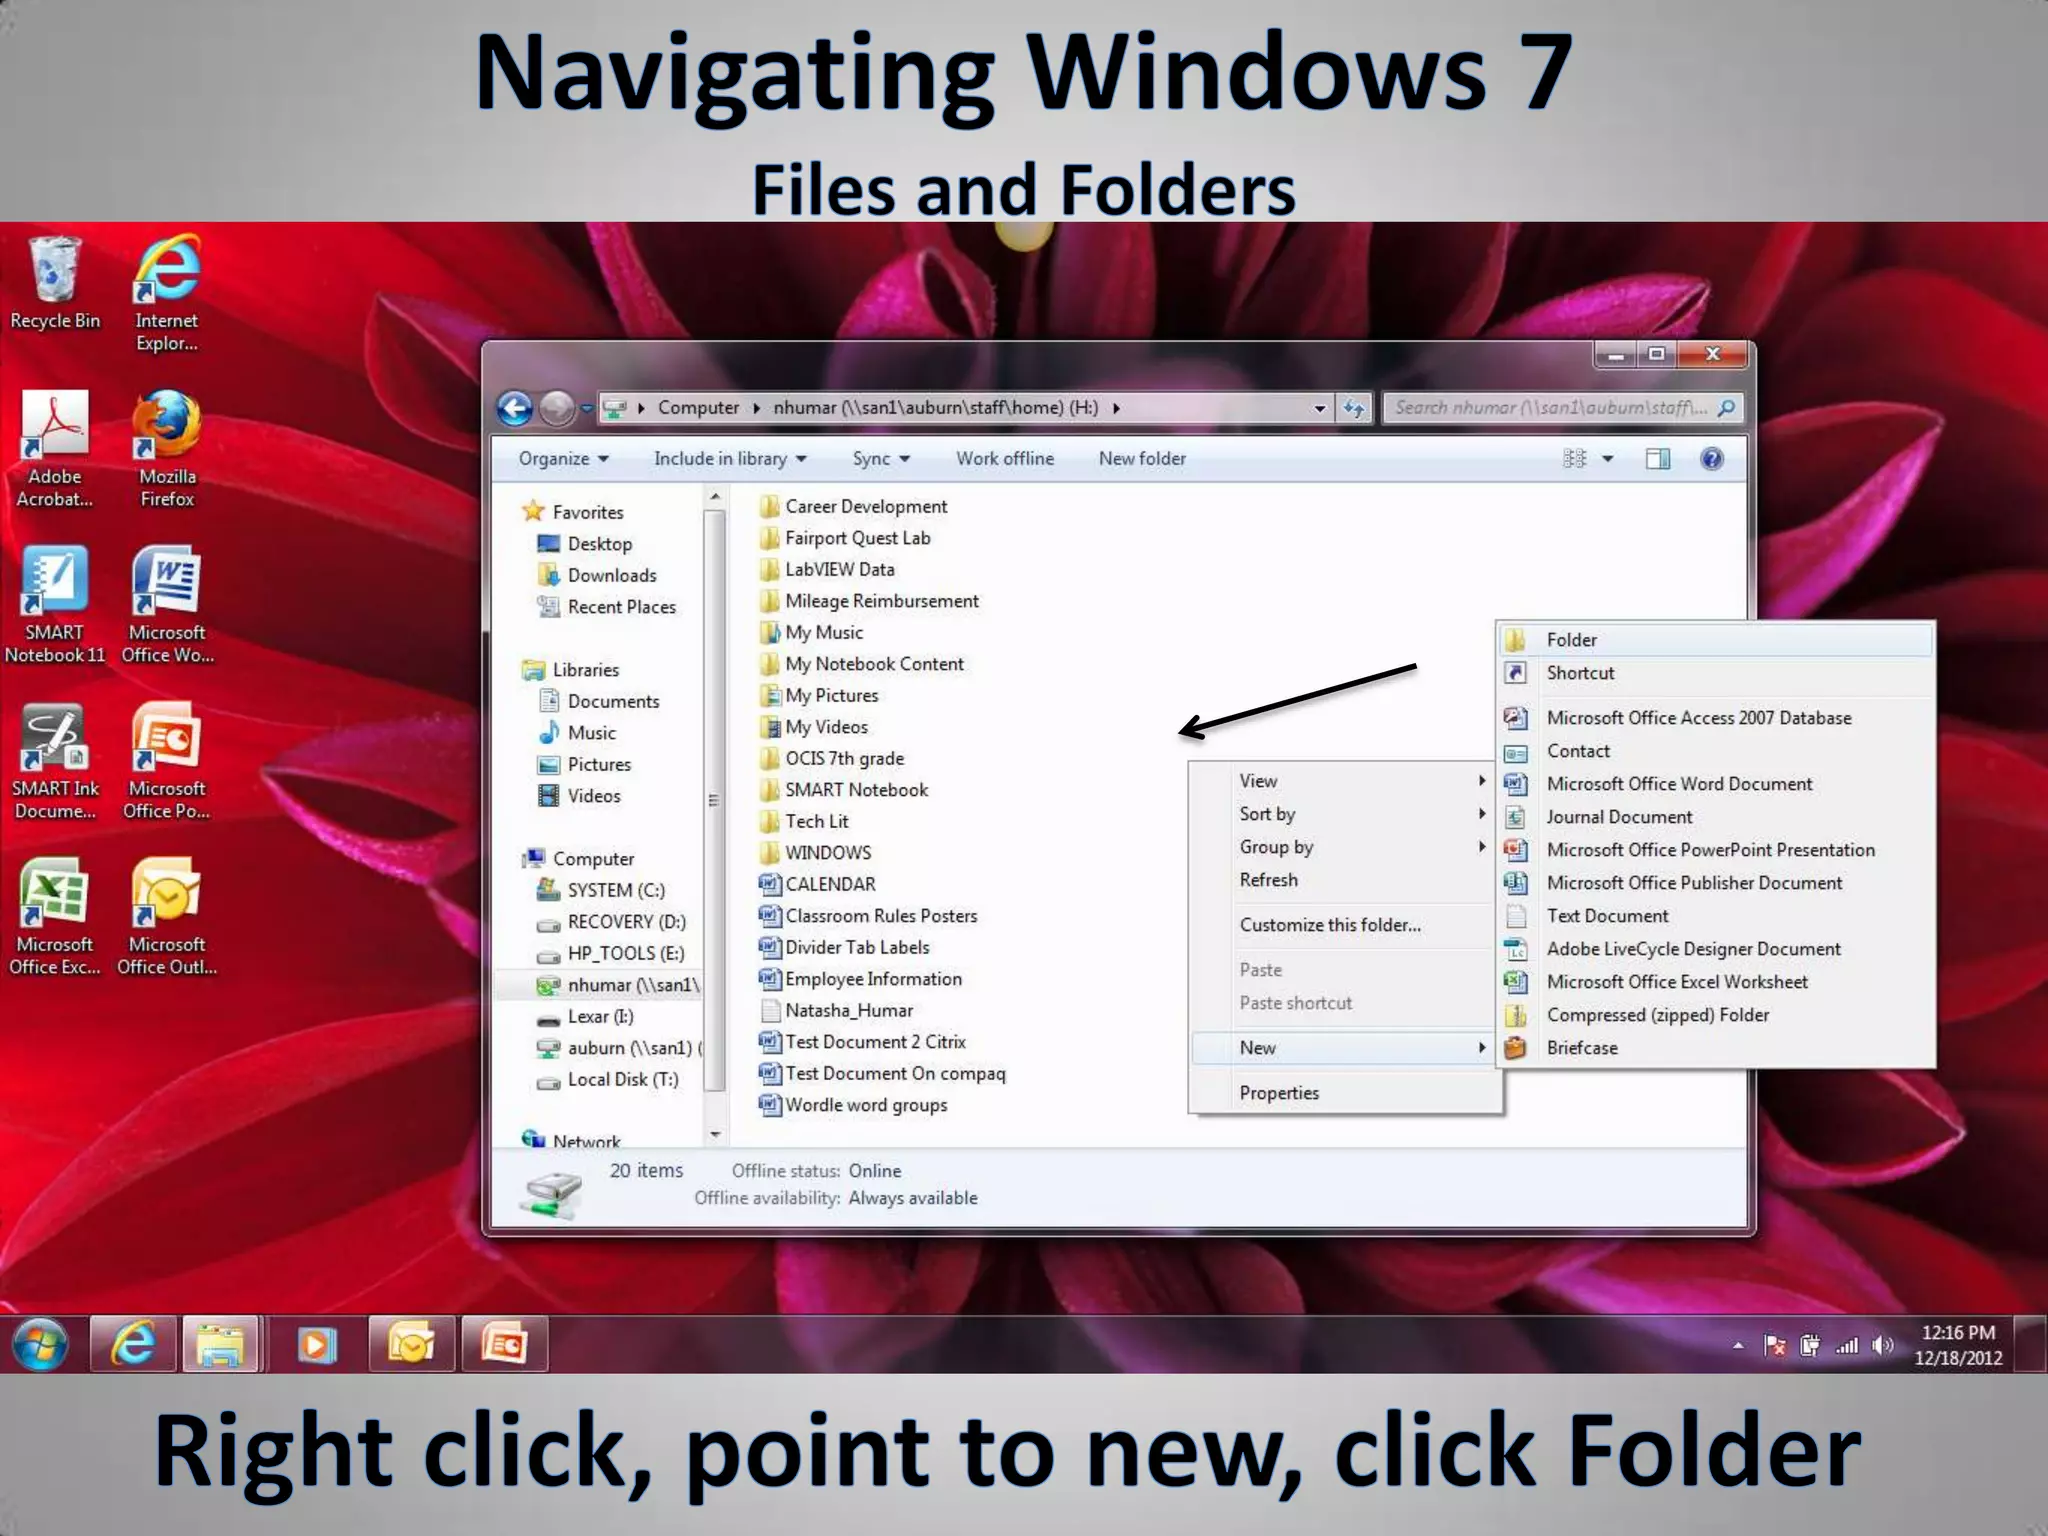The width and height of the screenshot is (2048, 1536).
Task: Click the volume speaker tray icon
Action: pos(1882,1345)
